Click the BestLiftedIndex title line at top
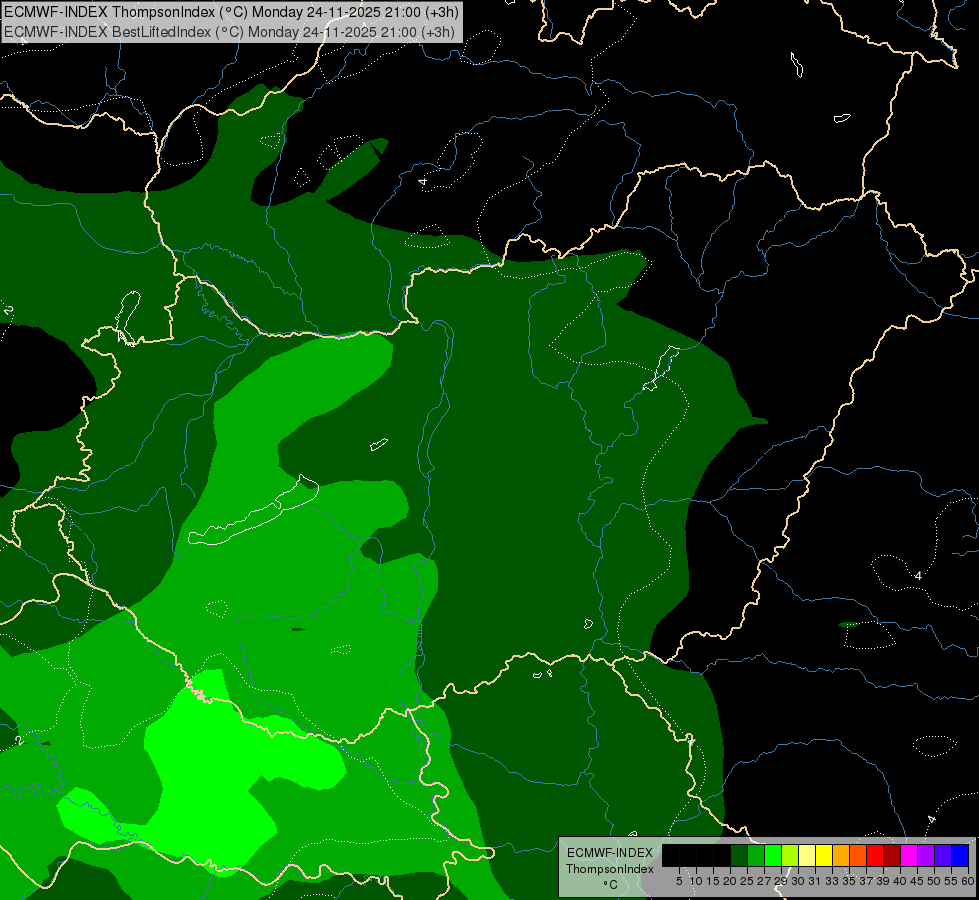Viewport: 979px width, 900px height. [229, 31]
